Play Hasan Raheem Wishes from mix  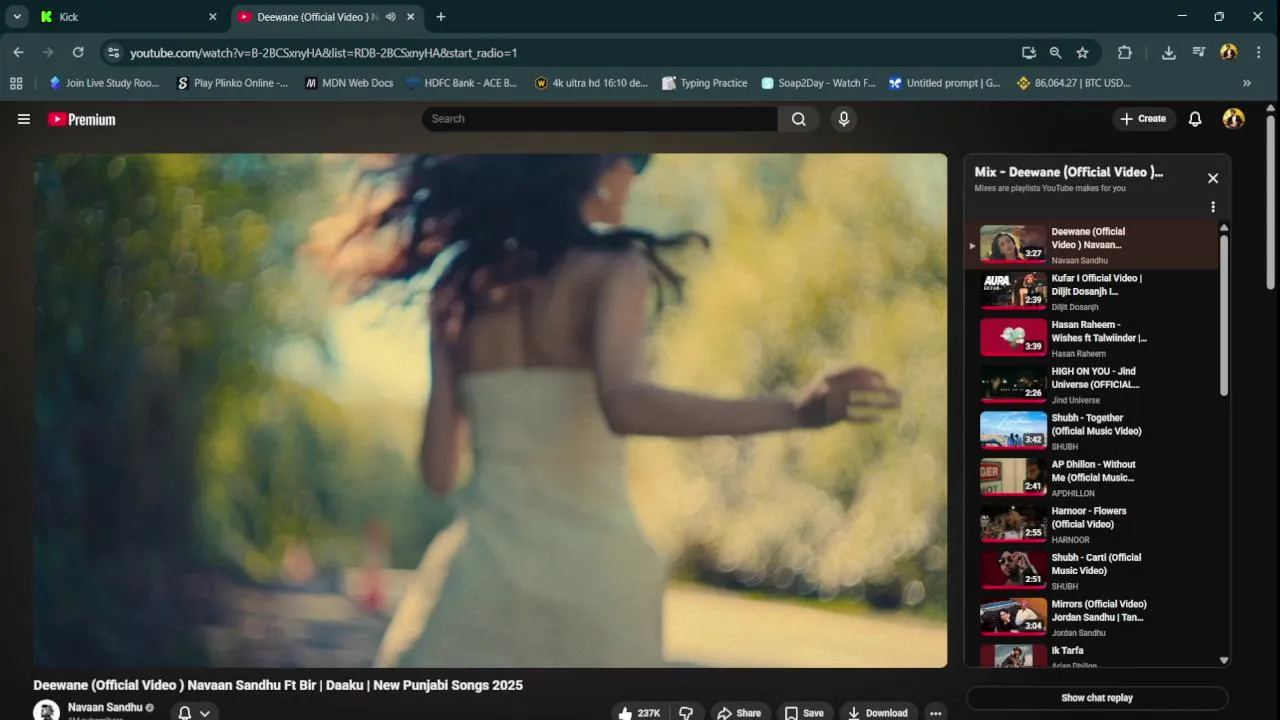click(x=1092, y=339)
